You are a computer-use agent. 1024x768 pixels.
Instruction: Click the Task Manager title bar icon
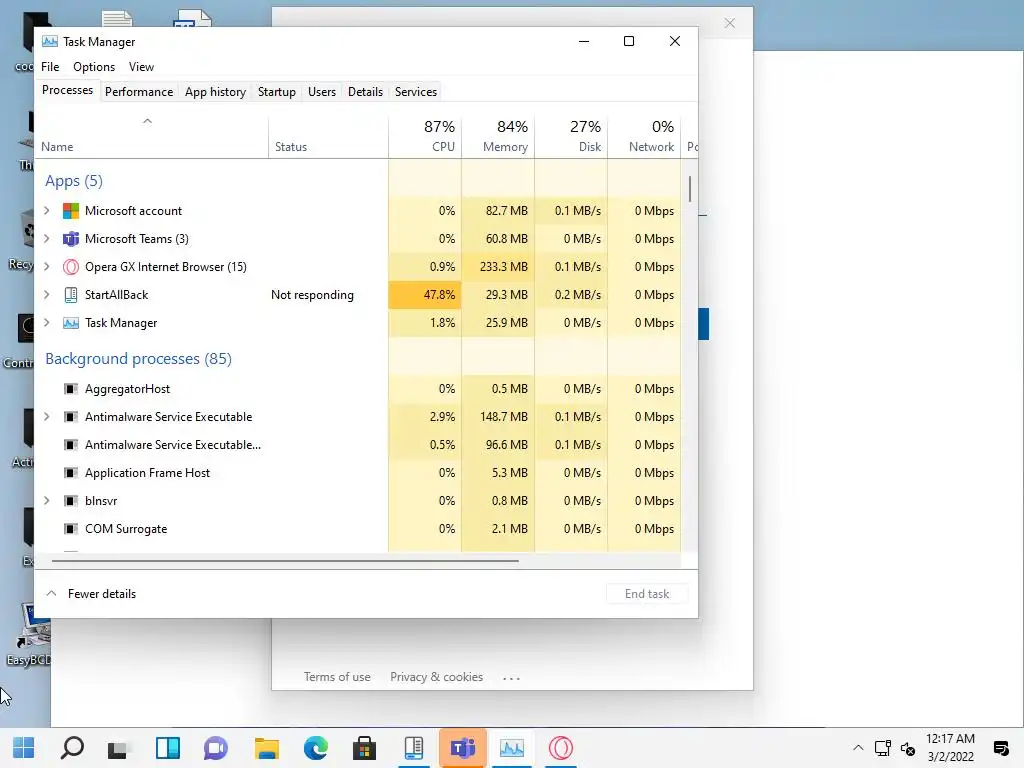point(50,42)
